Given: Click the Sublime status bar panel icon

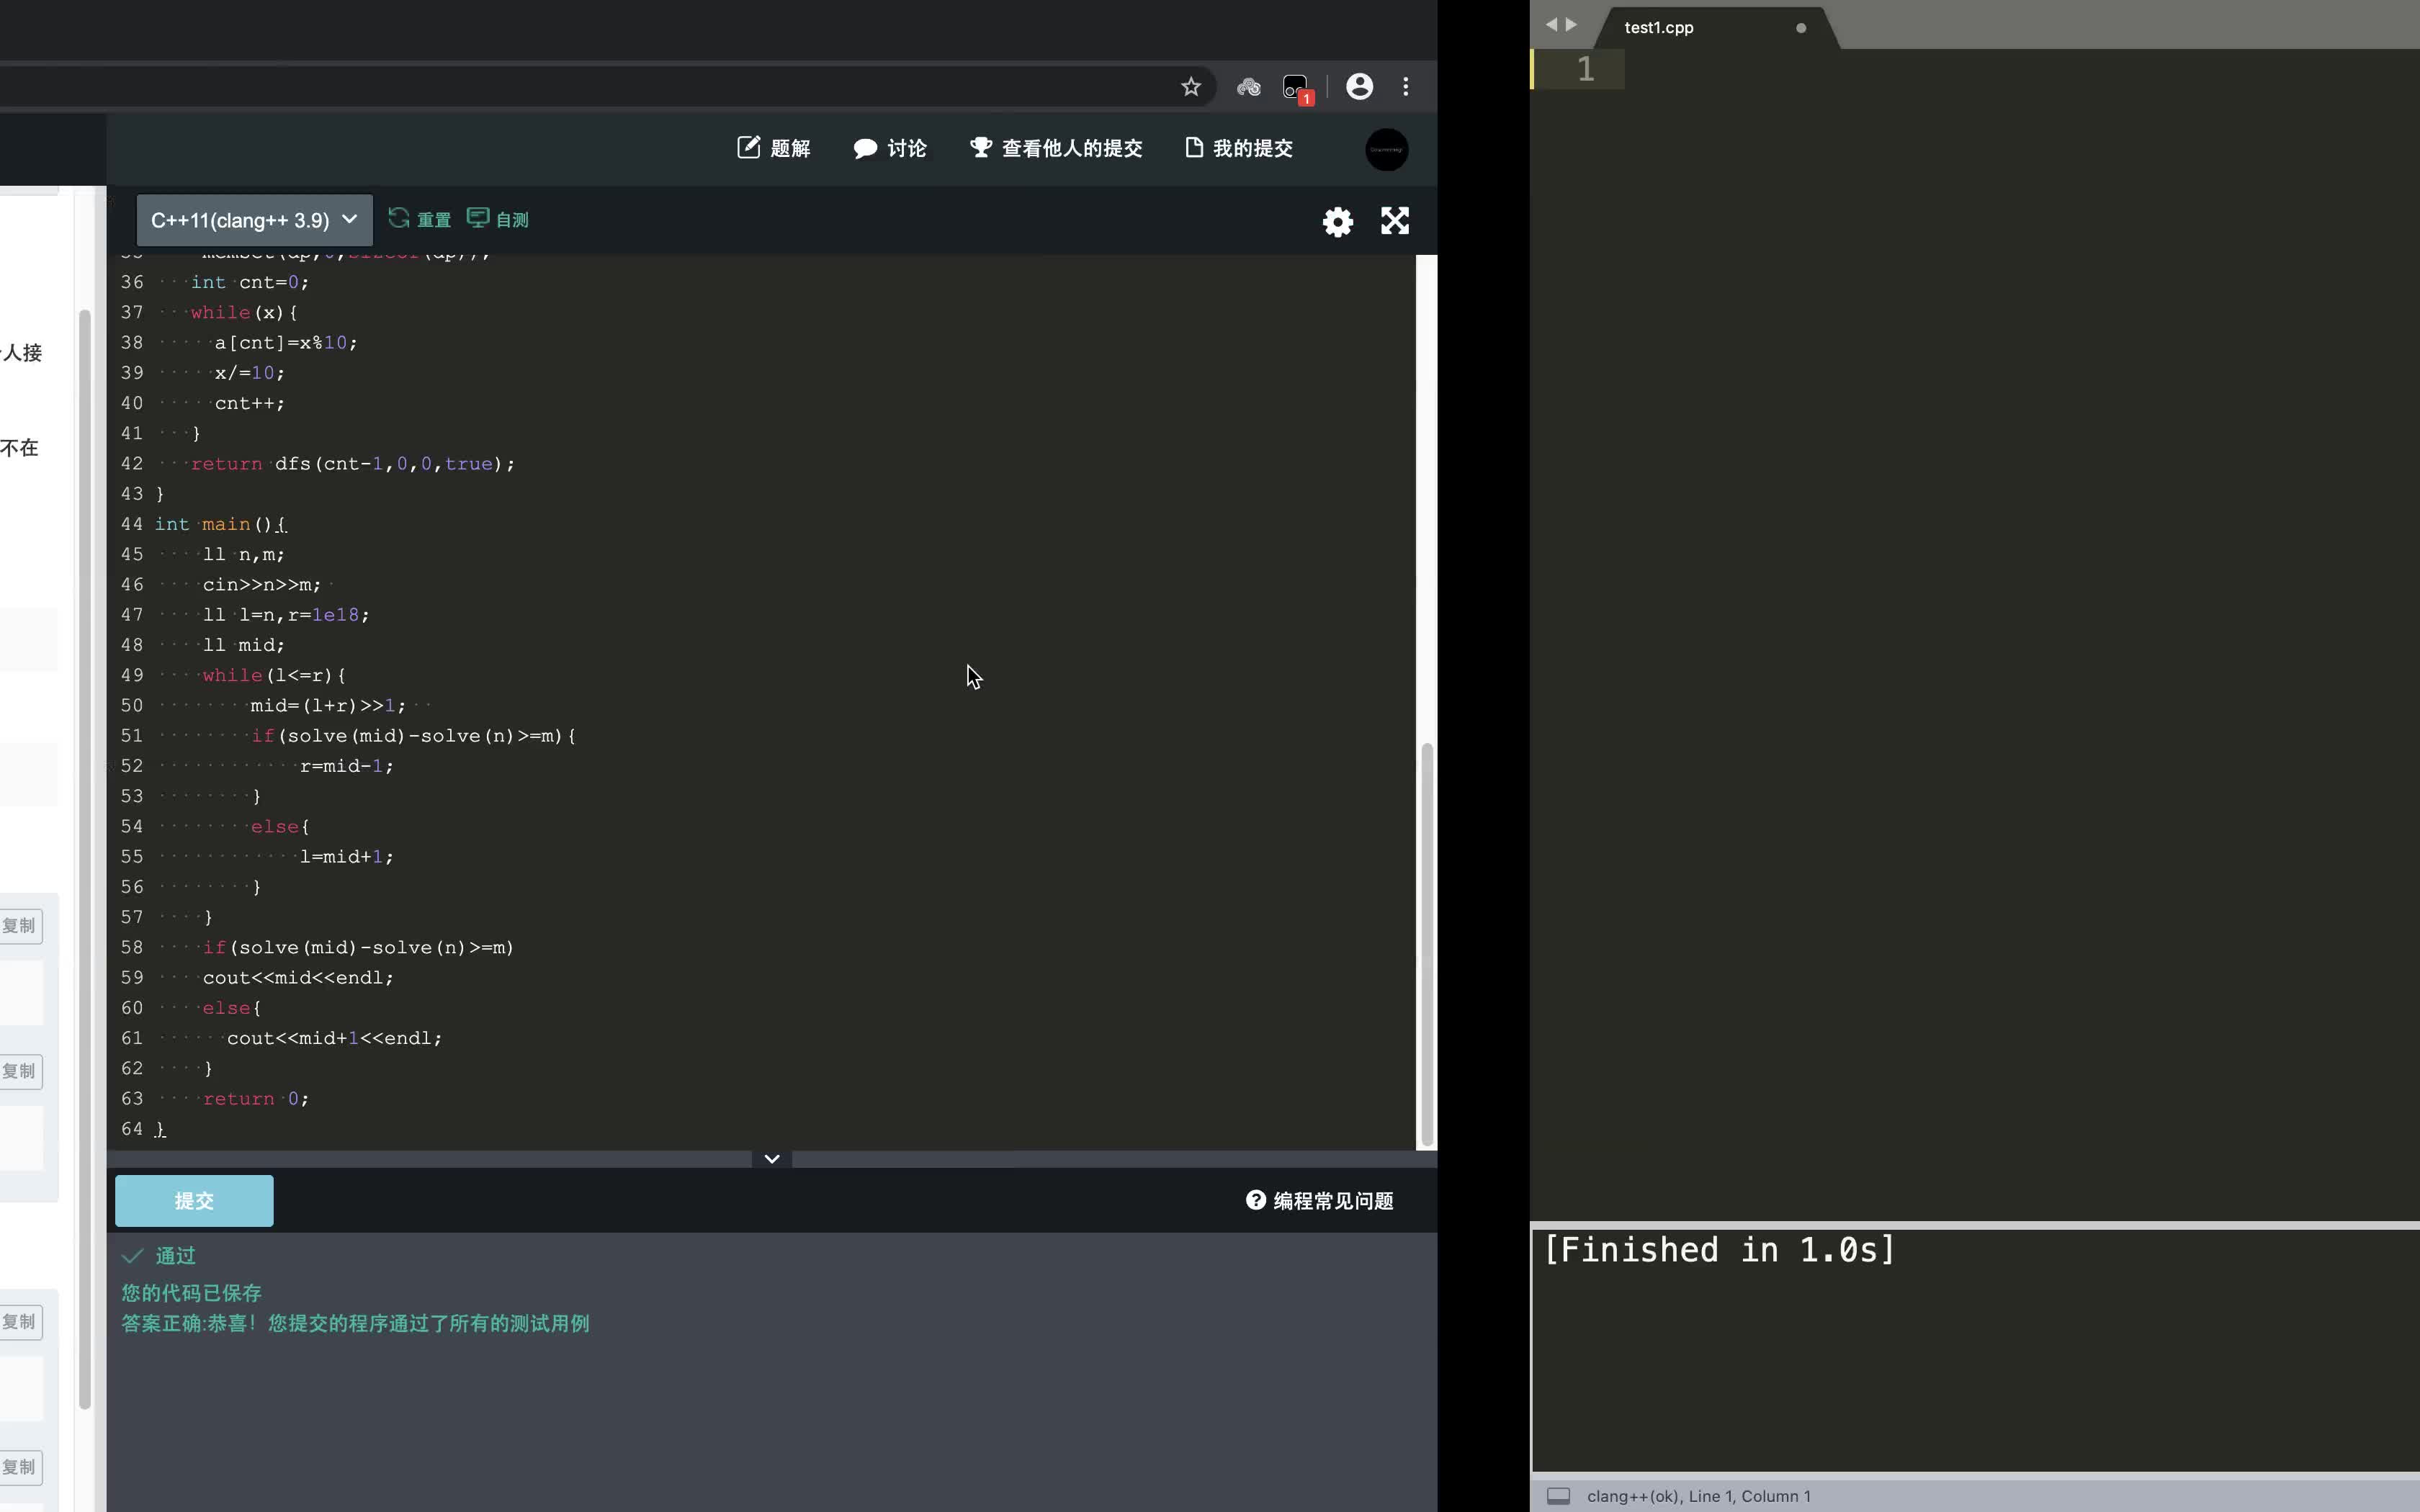Looking at the screenshot, I should (1558, 1496).
